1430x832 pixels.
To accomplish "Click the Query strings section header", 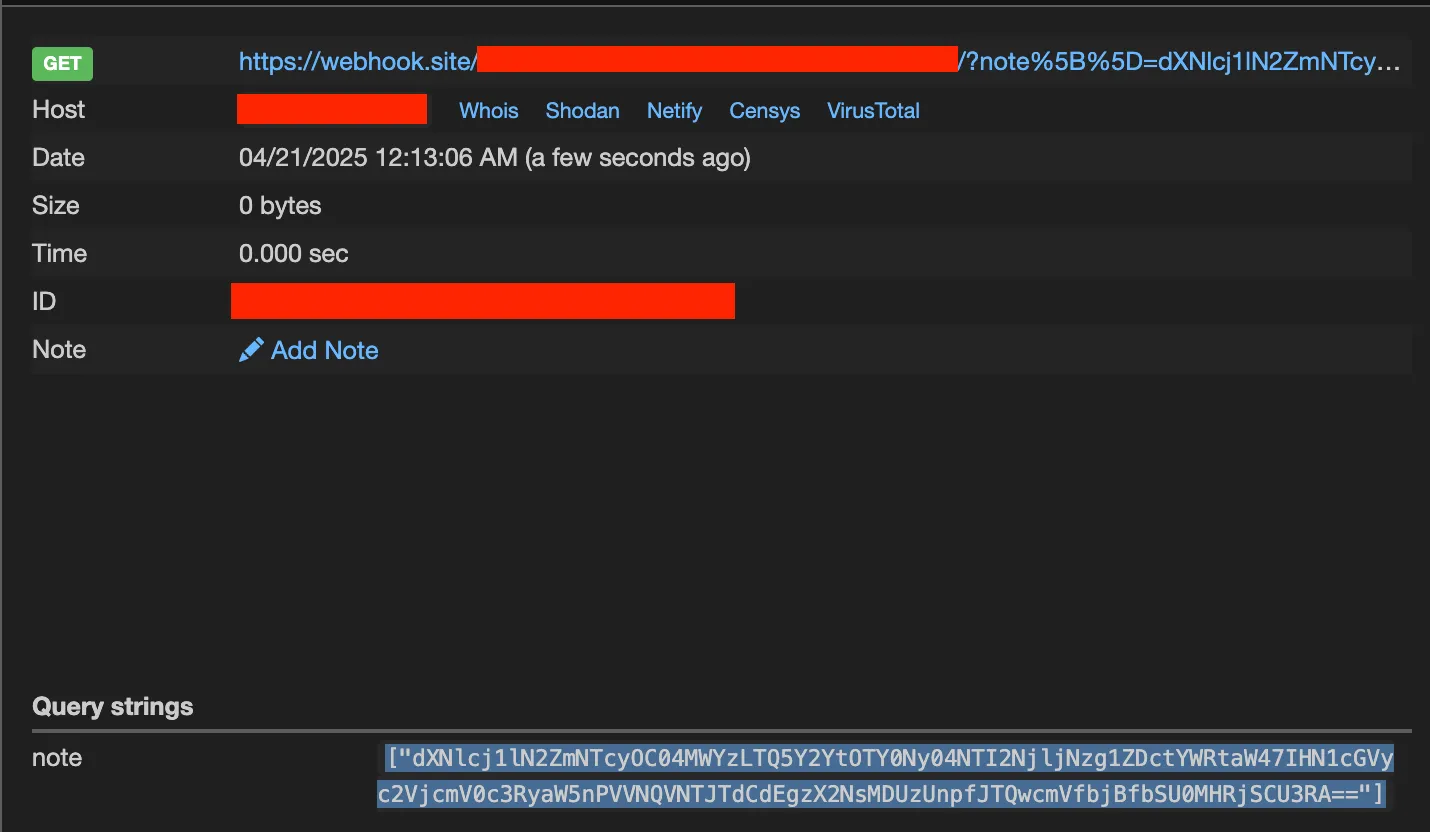I will click(112, 706).
